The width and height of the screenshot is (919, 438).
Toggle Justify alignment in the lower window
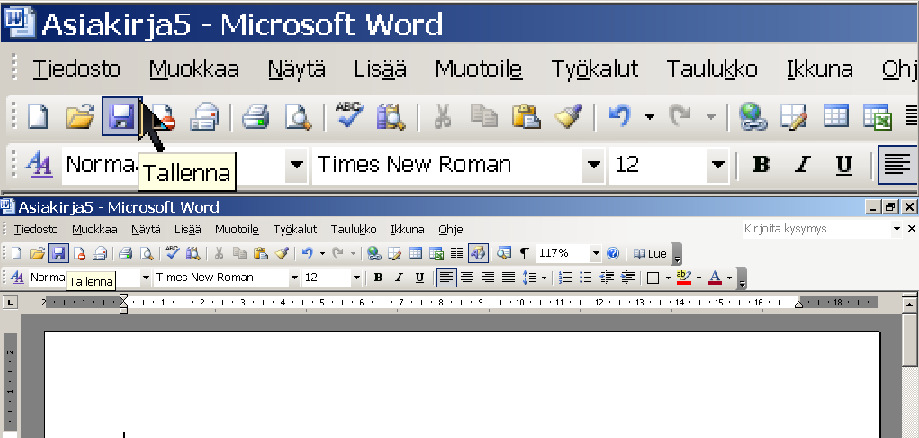click(x=508, y=278)
